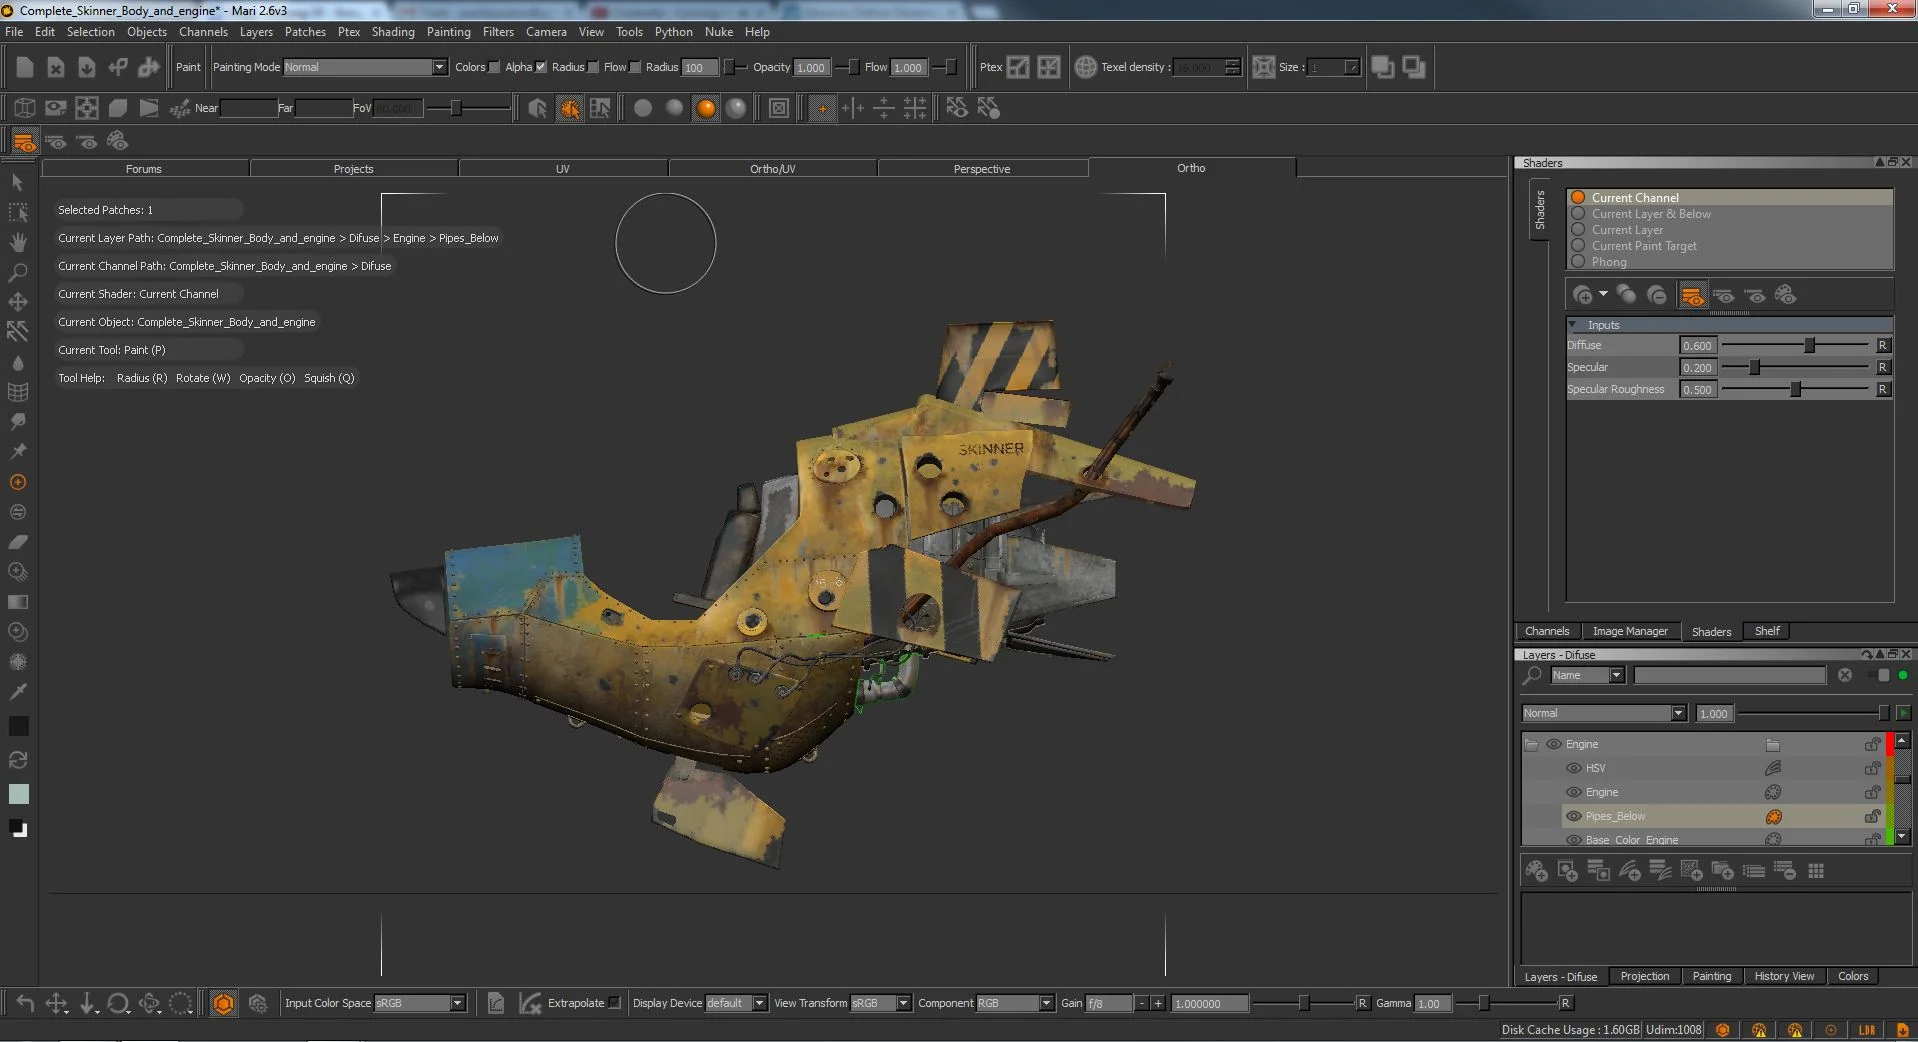Hide the HSV layer using eye icon
Viewport: 1918px width, 1042px height.
coord(1573,768)
